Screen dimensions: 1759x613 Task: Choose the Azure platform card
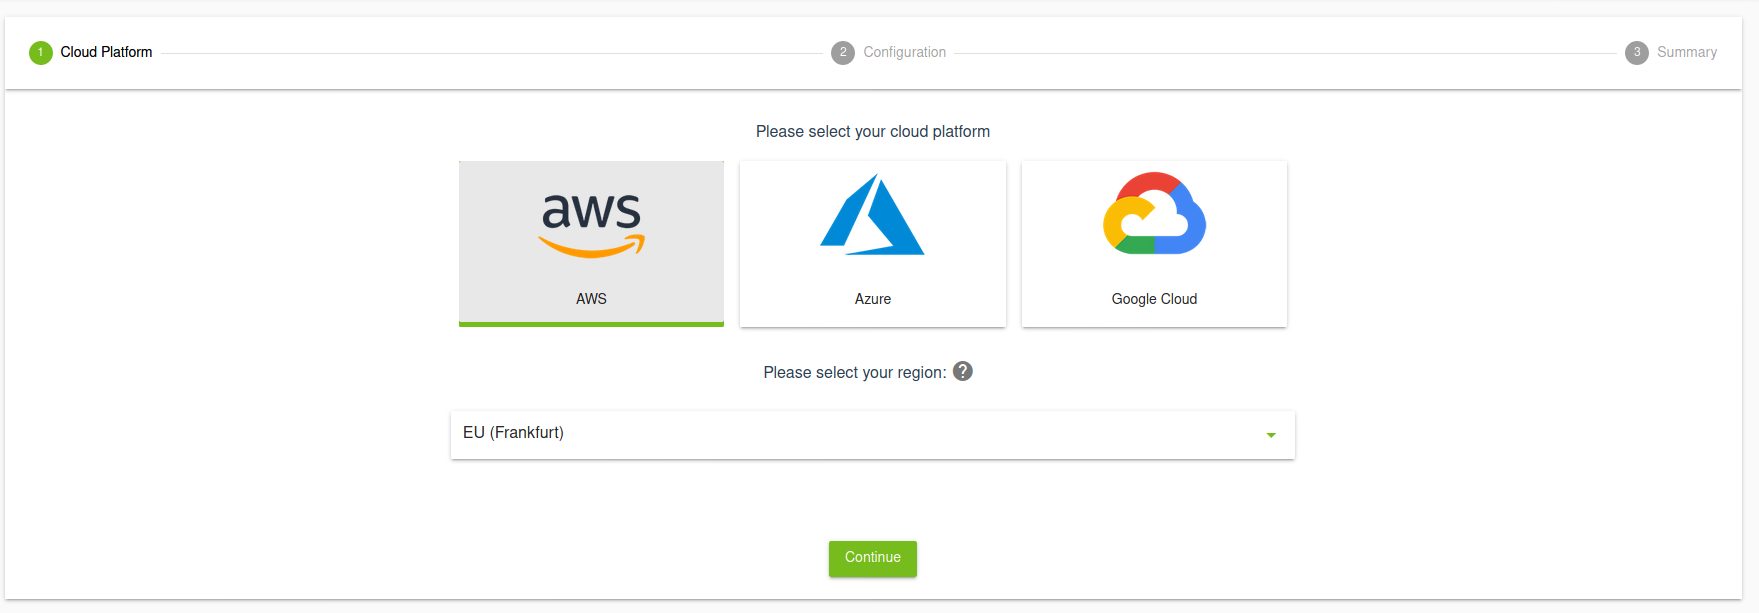tap(873, 243)
